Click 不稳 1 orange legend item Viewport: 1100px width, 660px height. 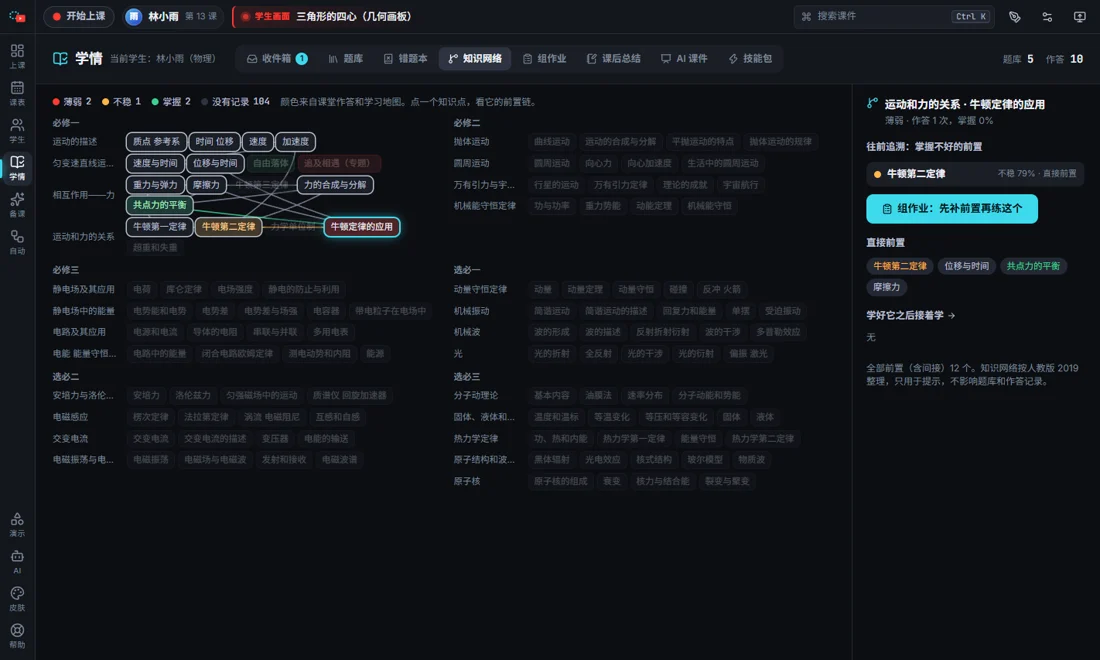point(121,102)
